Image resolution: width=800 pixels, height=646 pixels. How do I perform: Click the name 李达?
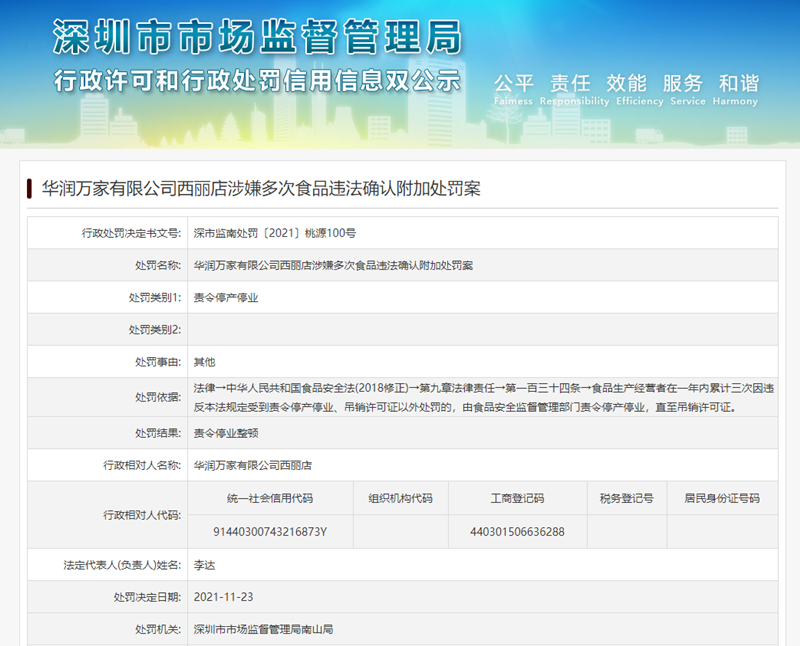point(204,565)
